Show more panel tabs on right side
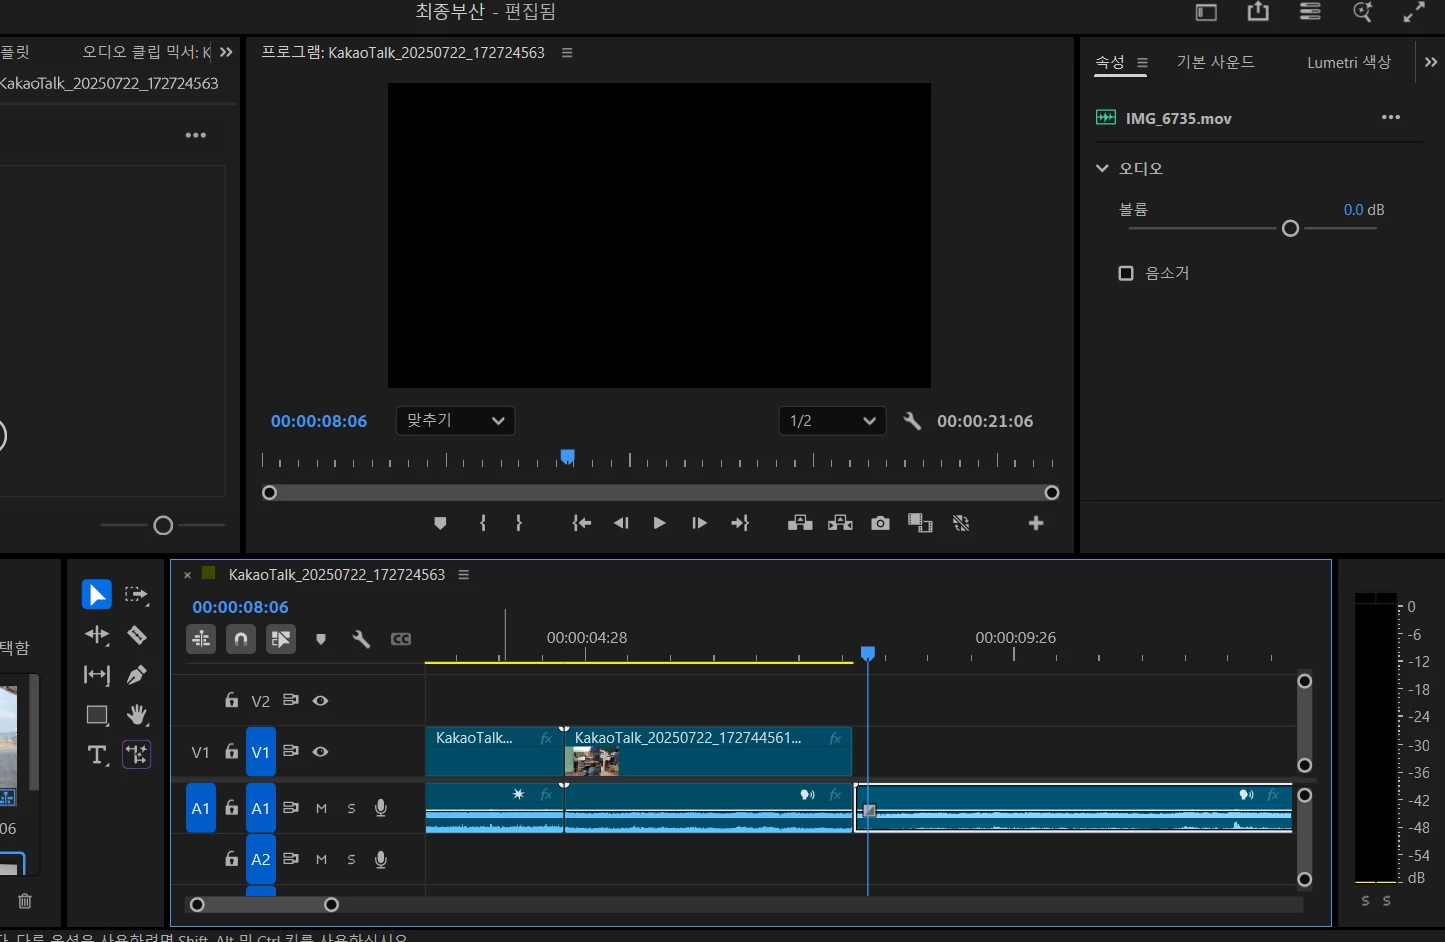1445x942 pixels. coord(1431,62)
